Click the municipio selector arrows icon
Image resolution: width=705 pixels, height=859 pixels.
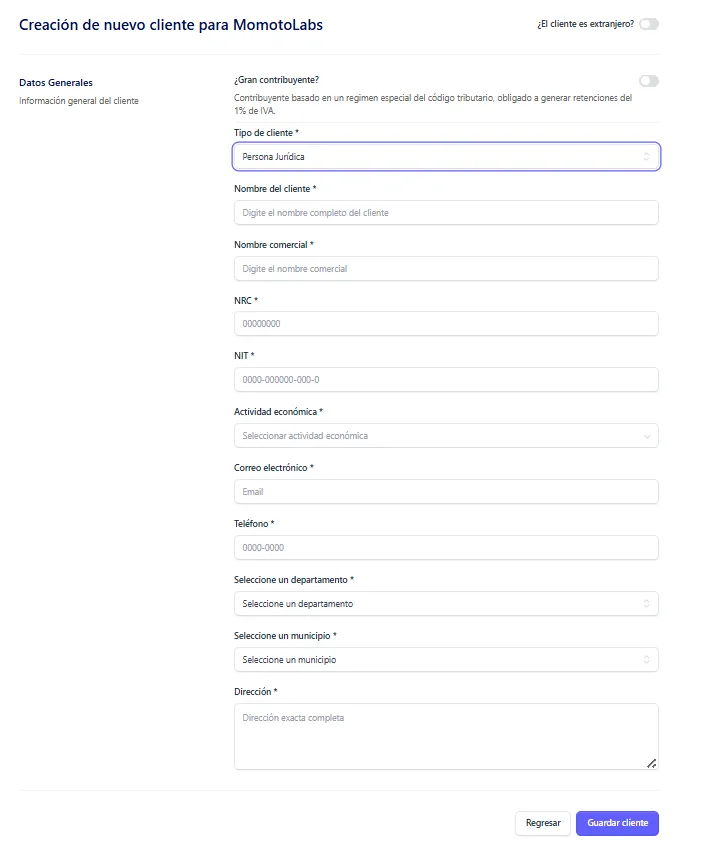click(647, 660)
